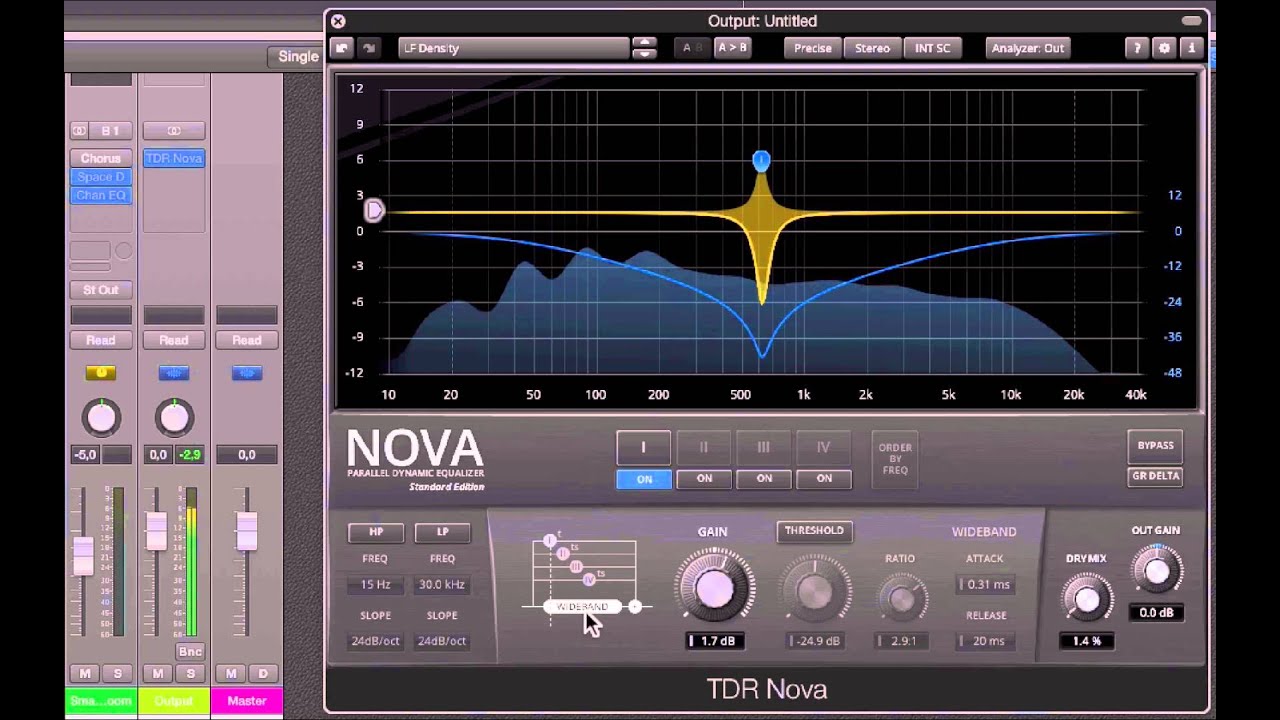
Task: Select band IV tab
Action: point(823,447)
